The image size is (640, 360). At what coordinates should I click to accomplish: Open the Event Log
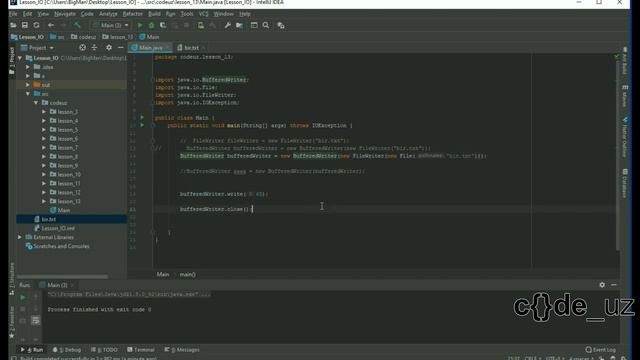(x=600, y=350)
